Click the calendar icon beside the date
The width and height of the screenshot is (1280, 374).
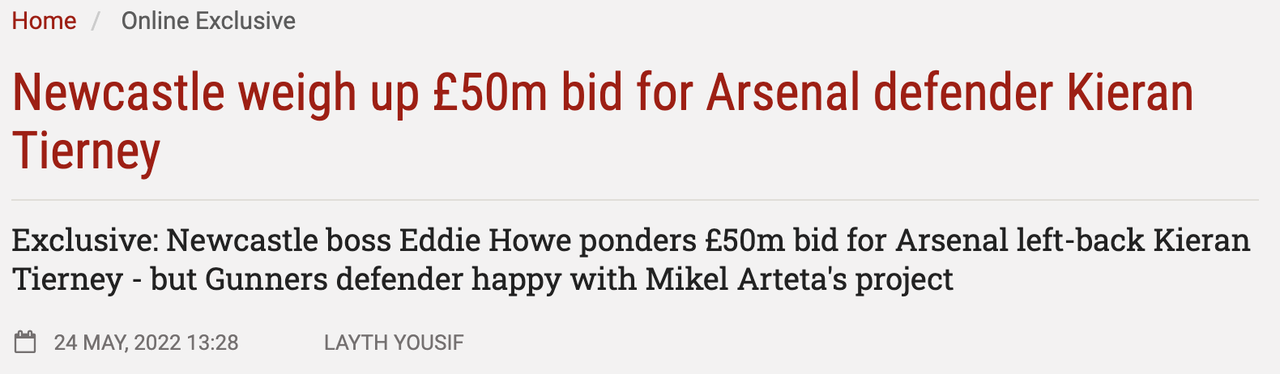(25, 342)
